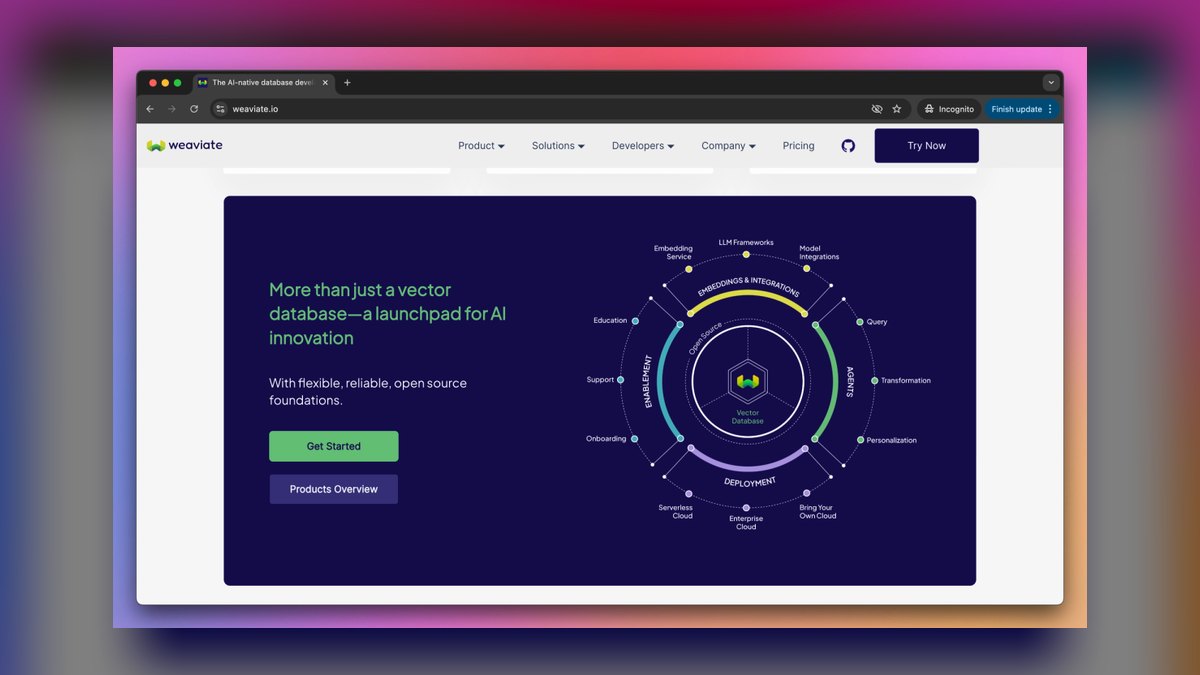Click the Weaviate logo in the navbar

(x=185, y=145)
